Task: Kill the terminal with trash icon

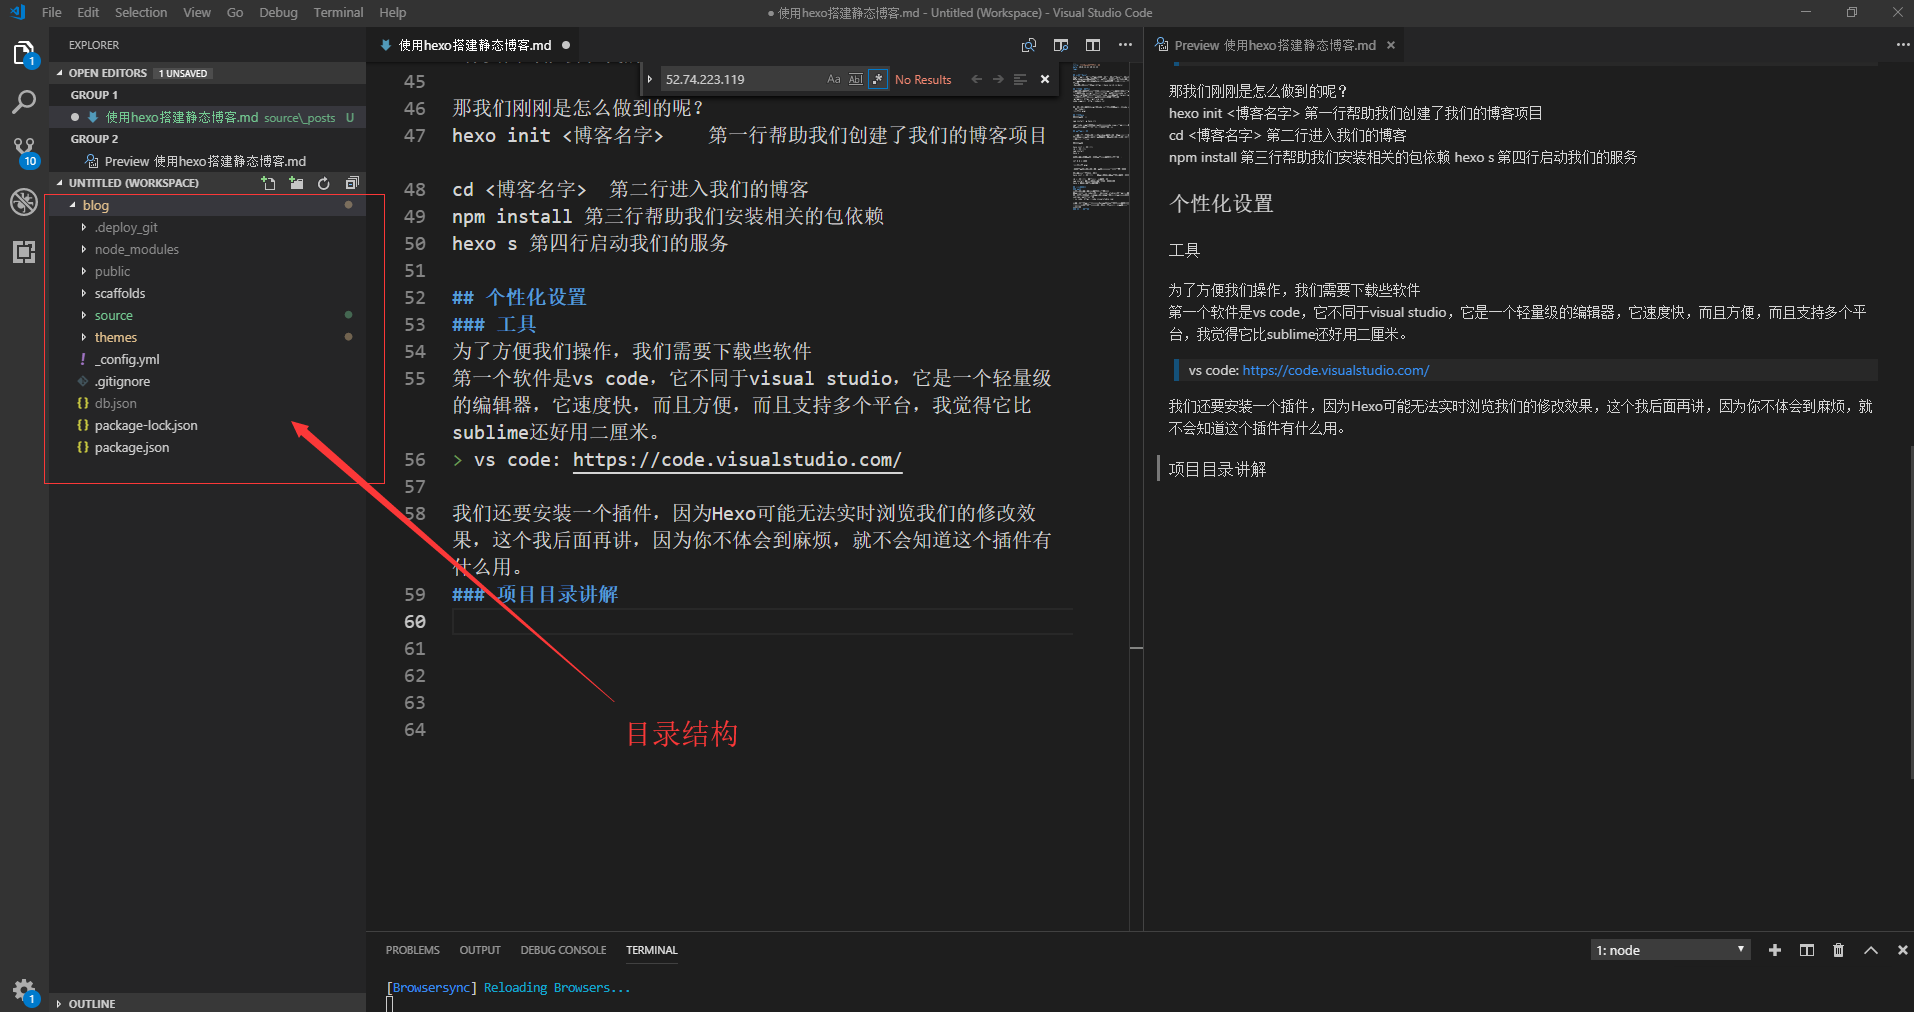Action: point(1838,950)
